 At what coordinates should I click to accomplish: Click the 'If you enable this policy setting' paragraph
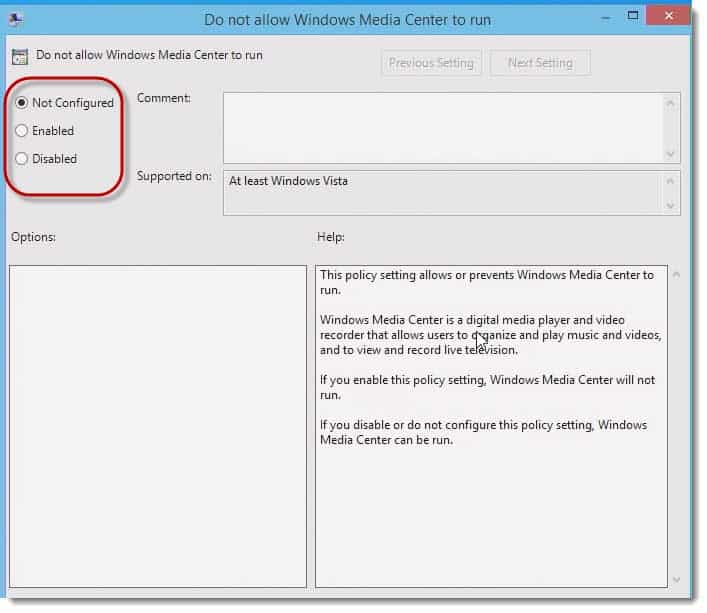487,387
